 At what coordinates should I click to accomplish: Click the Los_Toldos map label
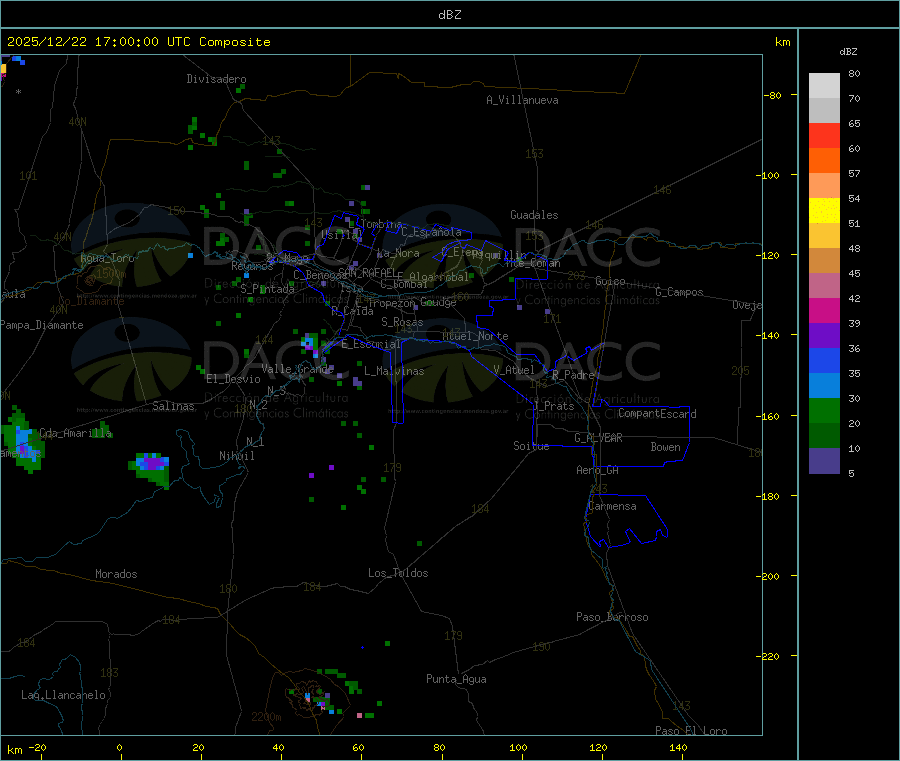(x=398, y=573)
